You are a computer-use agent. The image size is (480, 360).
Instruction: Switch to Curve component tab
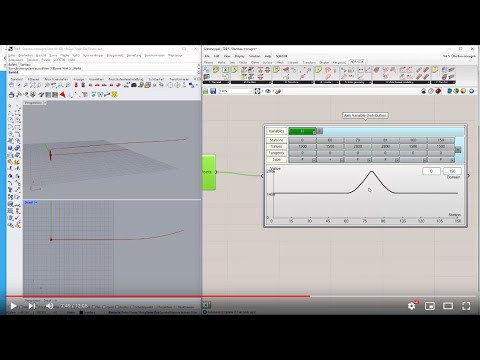[x=255, y=62]
